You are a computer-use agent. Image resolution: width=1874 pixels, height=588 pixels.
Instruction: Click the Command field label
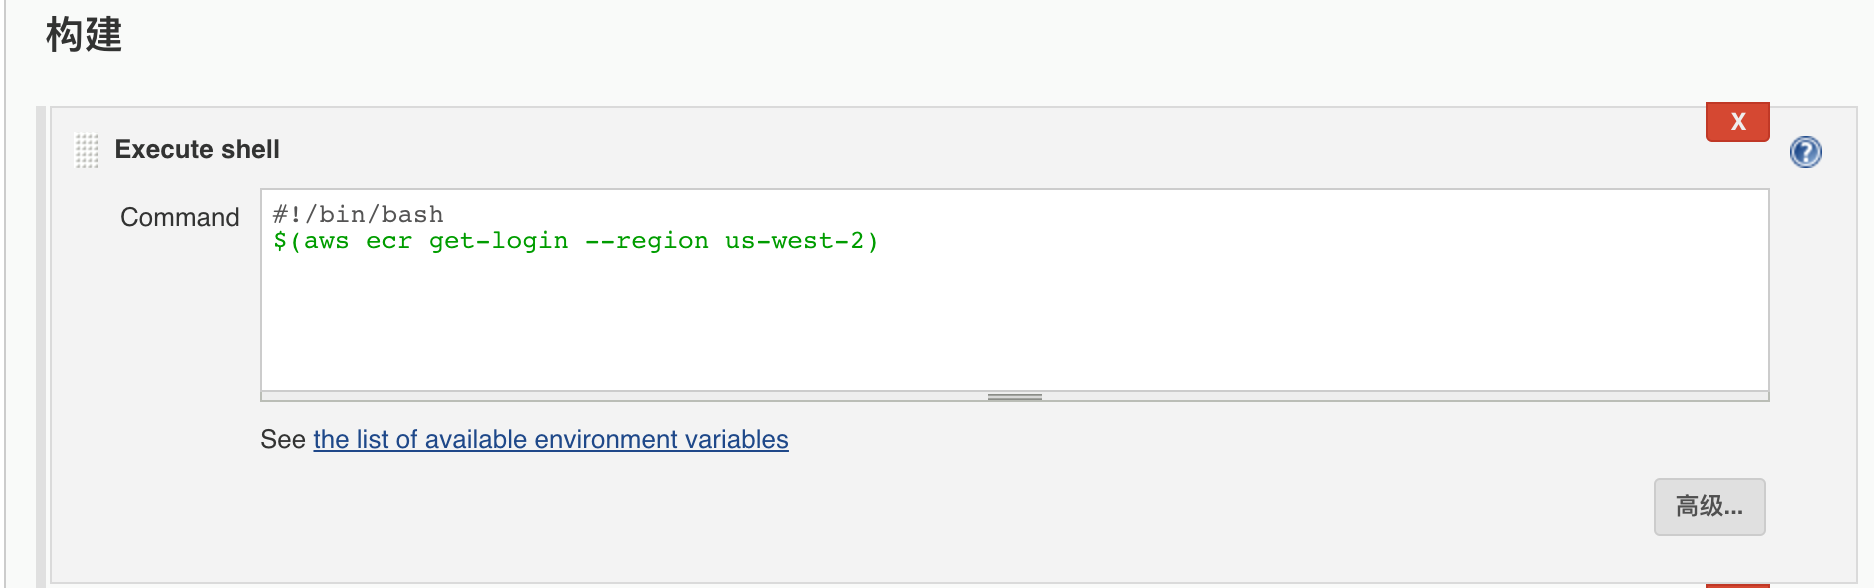(180, 217)
